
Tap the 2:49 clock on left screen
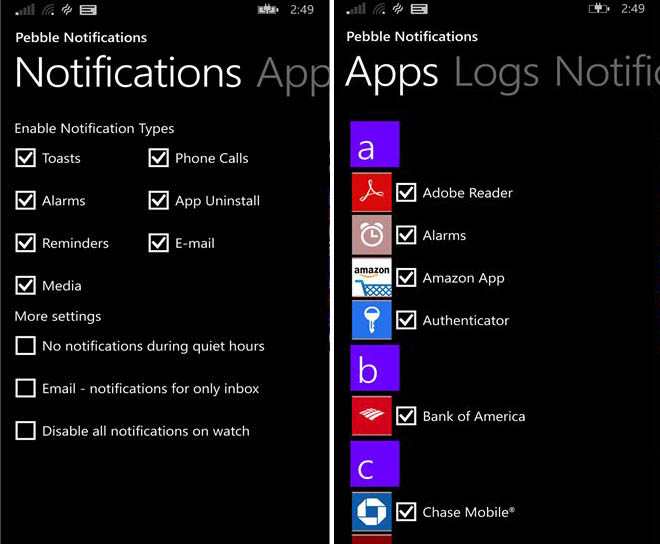(302, 10)
